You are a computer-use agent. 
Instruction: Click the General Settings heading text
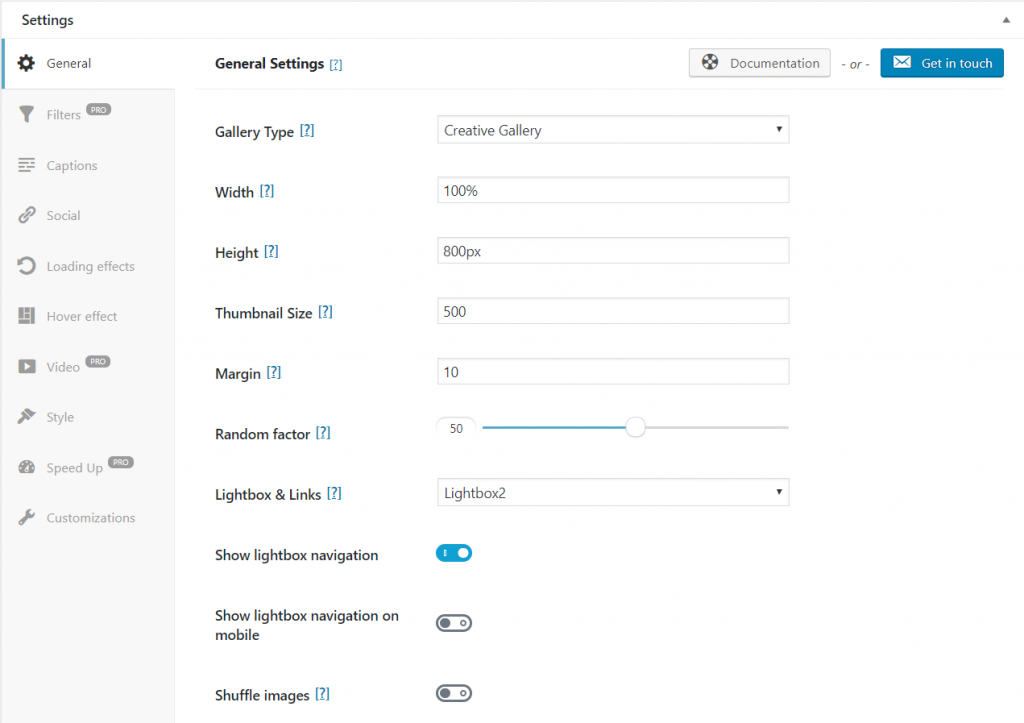tap(269, 63)
